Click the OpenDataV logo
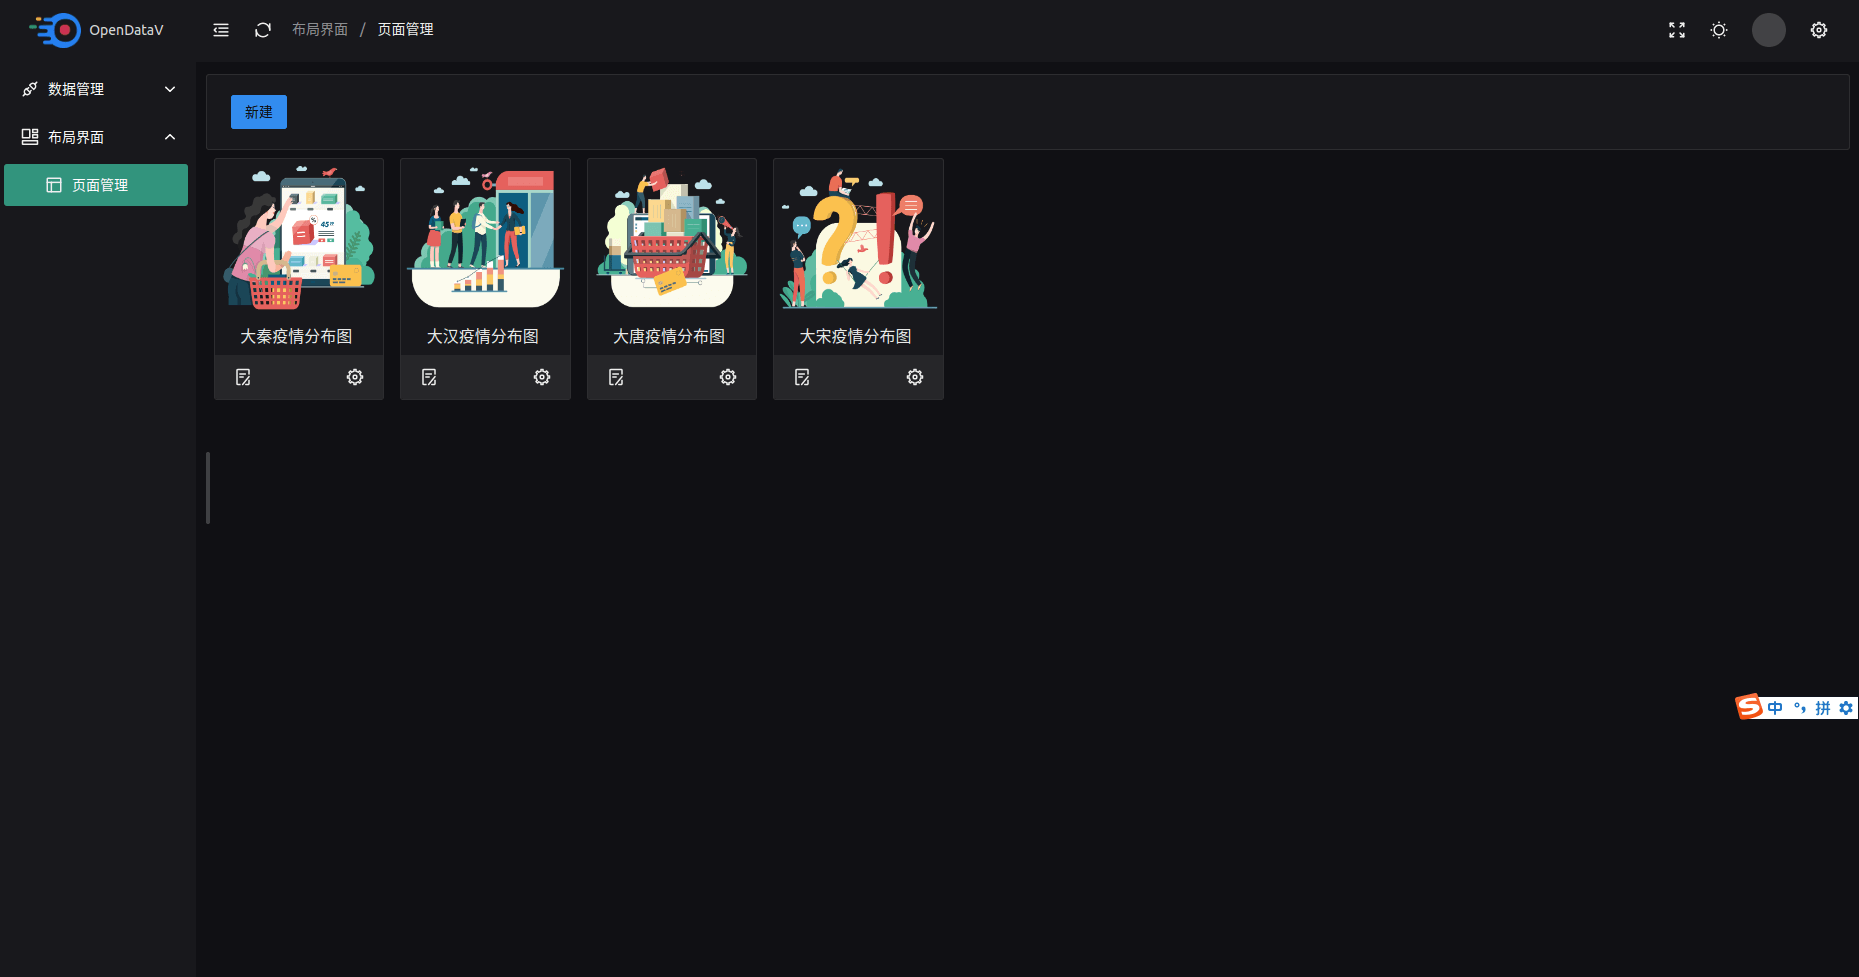Screen dimensions: 1859x977 coord(96,30)
